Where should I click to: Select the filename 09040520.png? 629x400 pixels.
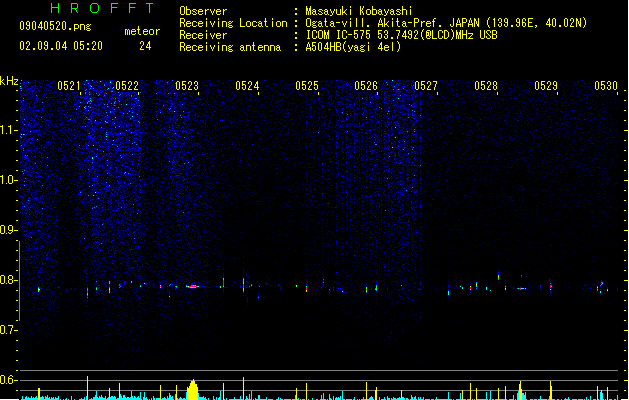click(x=55, y=26)
